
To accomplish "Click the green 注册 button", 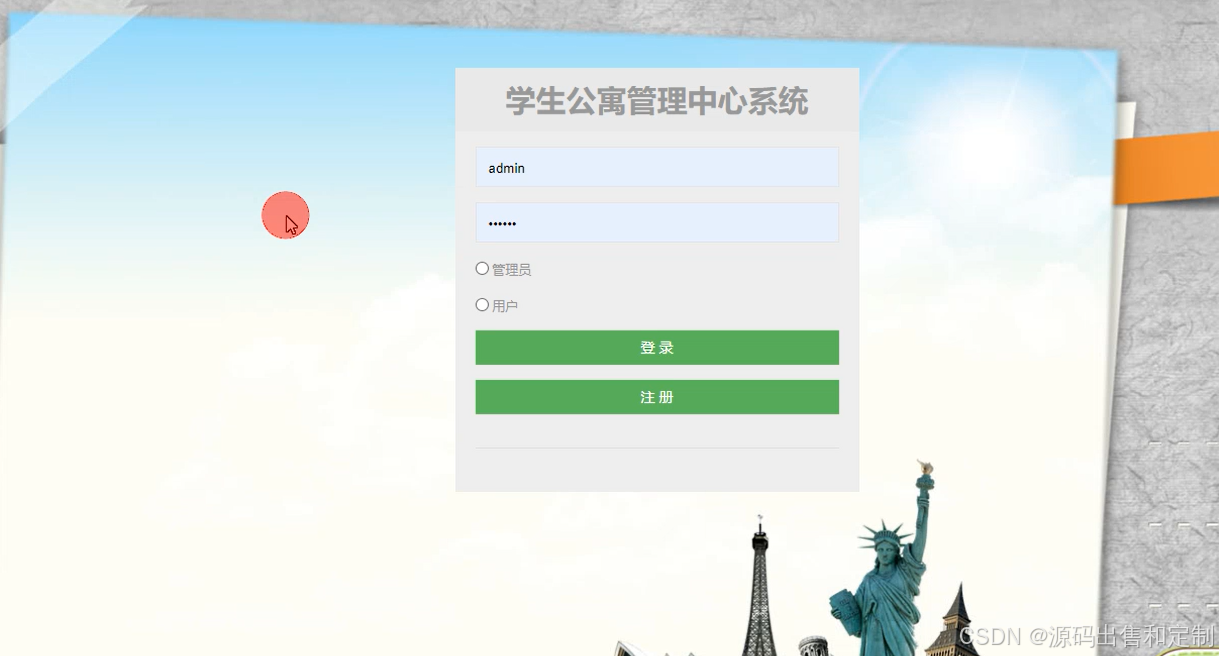I will [x=657, y=397].
